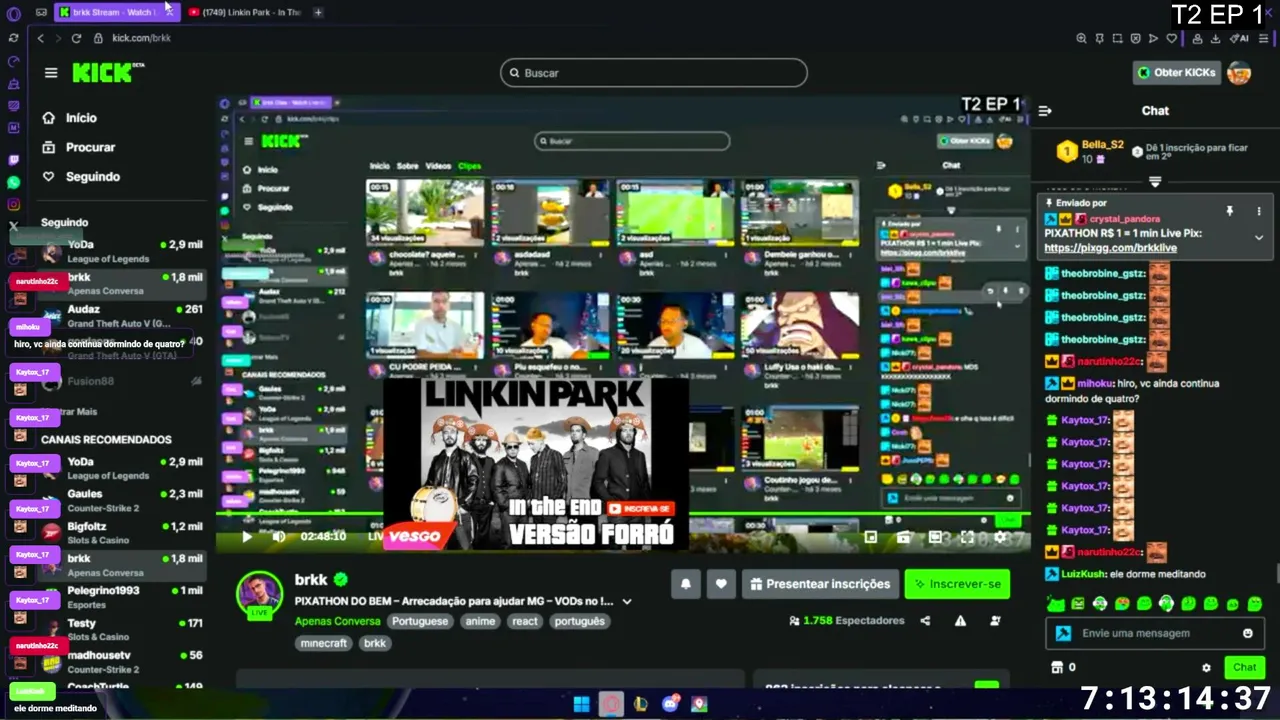The height and width of the screenshot is (720, 1280).
Task: Open the browser zoom magnifier icon
Action: pyautogui.click(x=1081, y=38)
